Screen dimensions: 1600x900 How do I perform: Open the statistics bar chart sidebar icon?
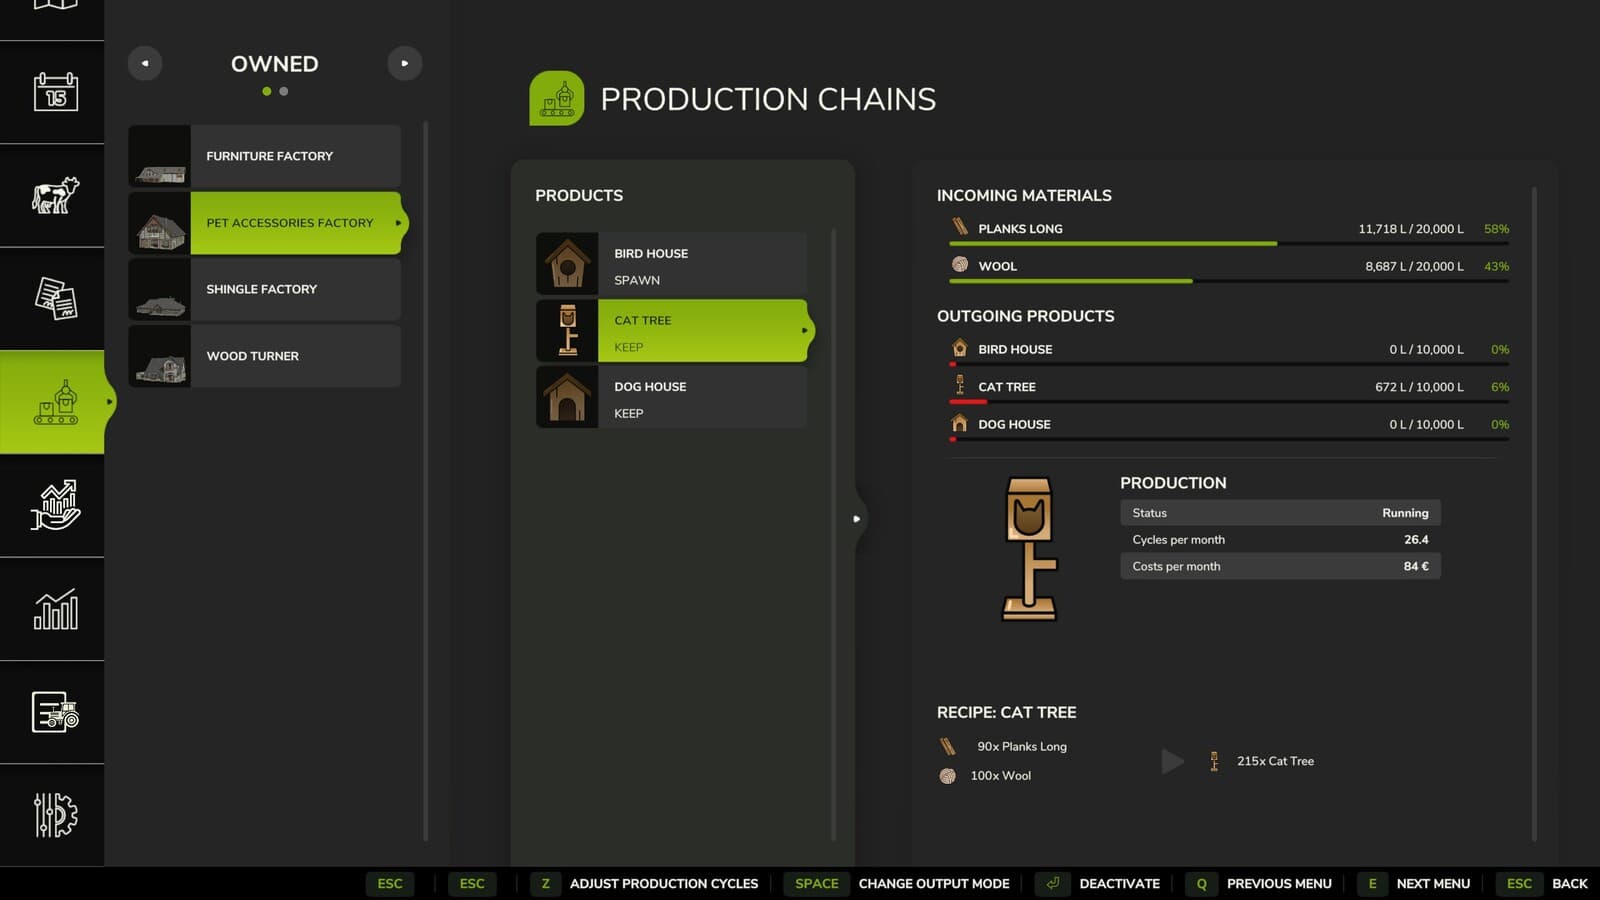56,608
